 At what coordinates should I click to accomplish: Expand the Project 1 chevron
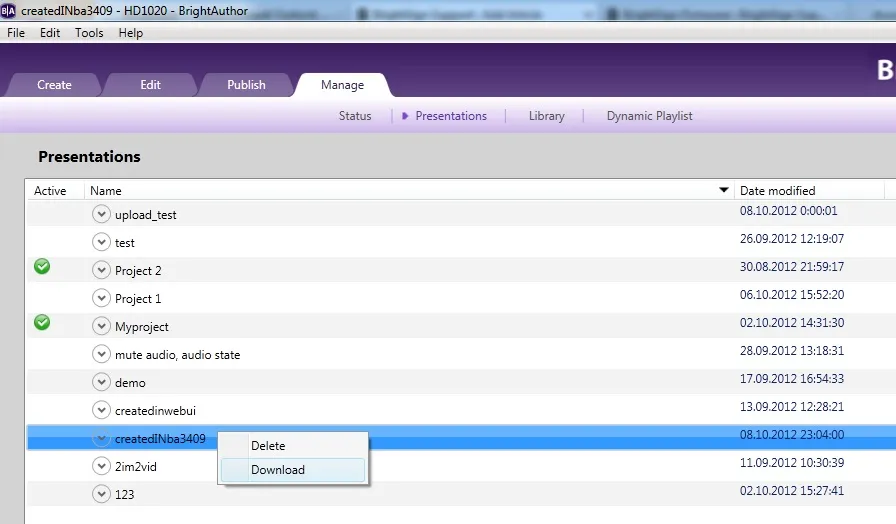tap(101, 298)
